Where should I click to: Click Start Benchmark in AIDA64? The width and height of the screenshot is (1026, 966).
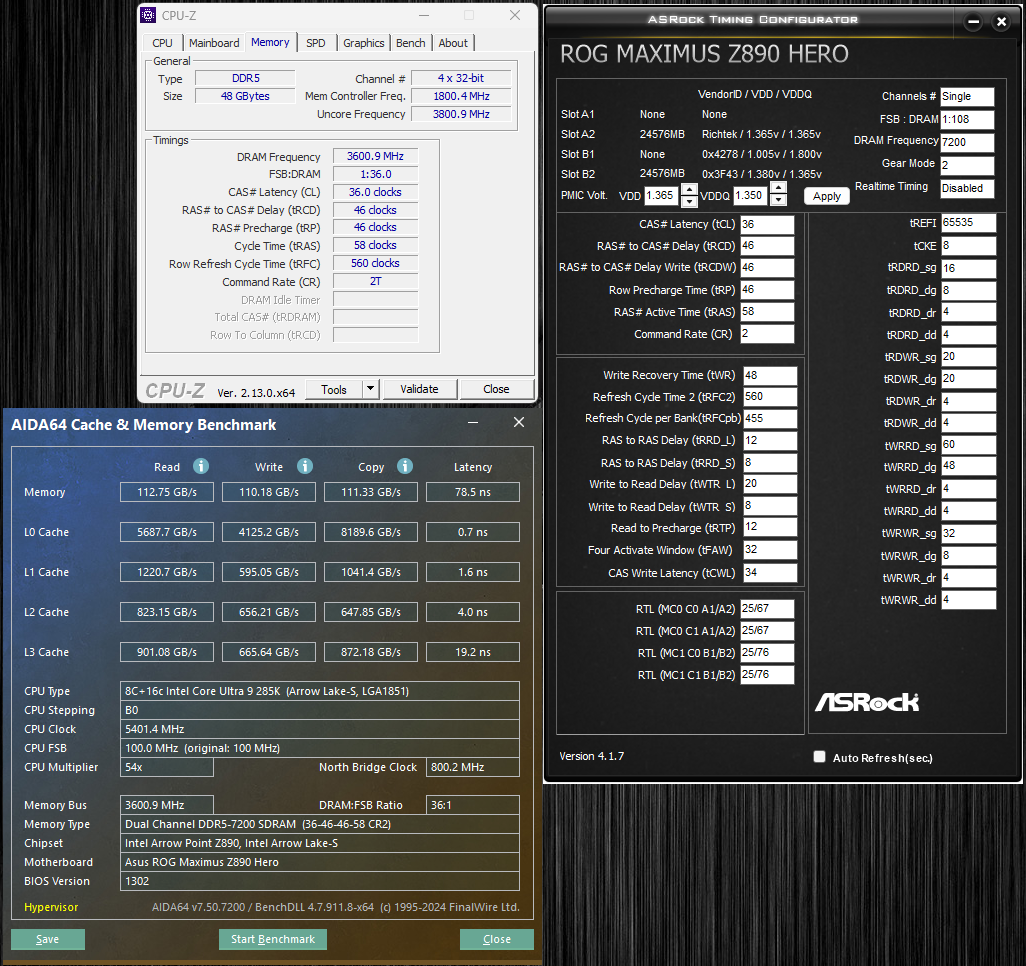coord(273,939)
